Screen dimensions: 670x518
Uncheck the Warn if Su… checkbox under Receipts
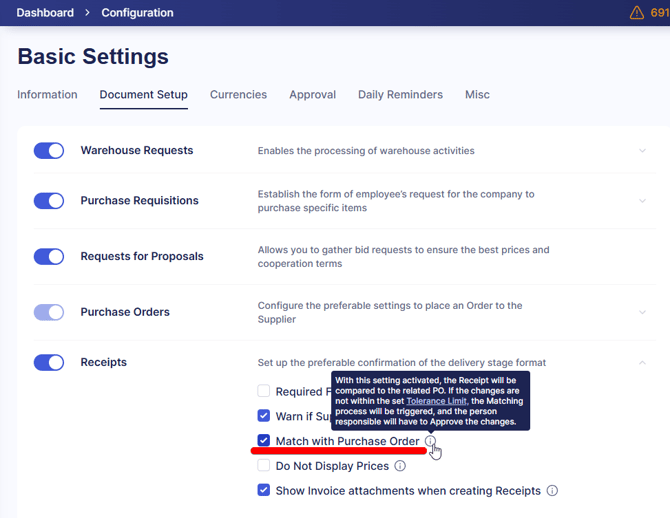pyautogui.click(x=264, y=415)
